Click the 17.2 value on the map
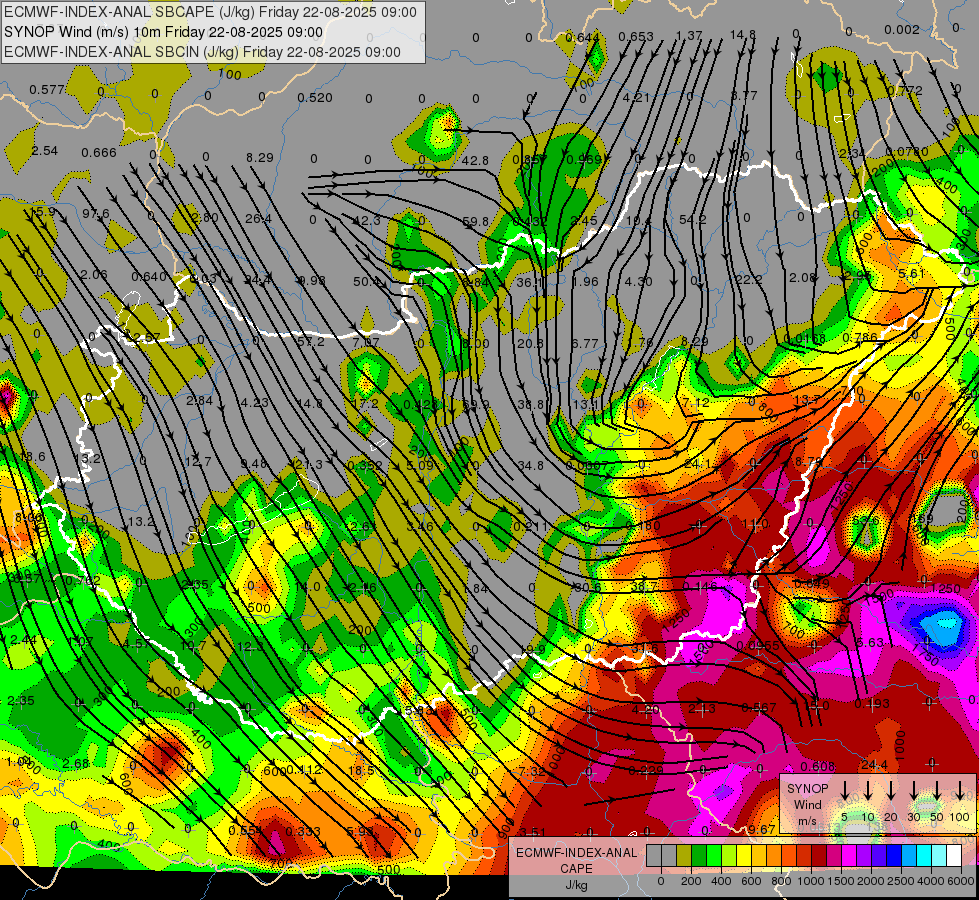Viewport: 979px width, 900px height. (x=365, y=403)
